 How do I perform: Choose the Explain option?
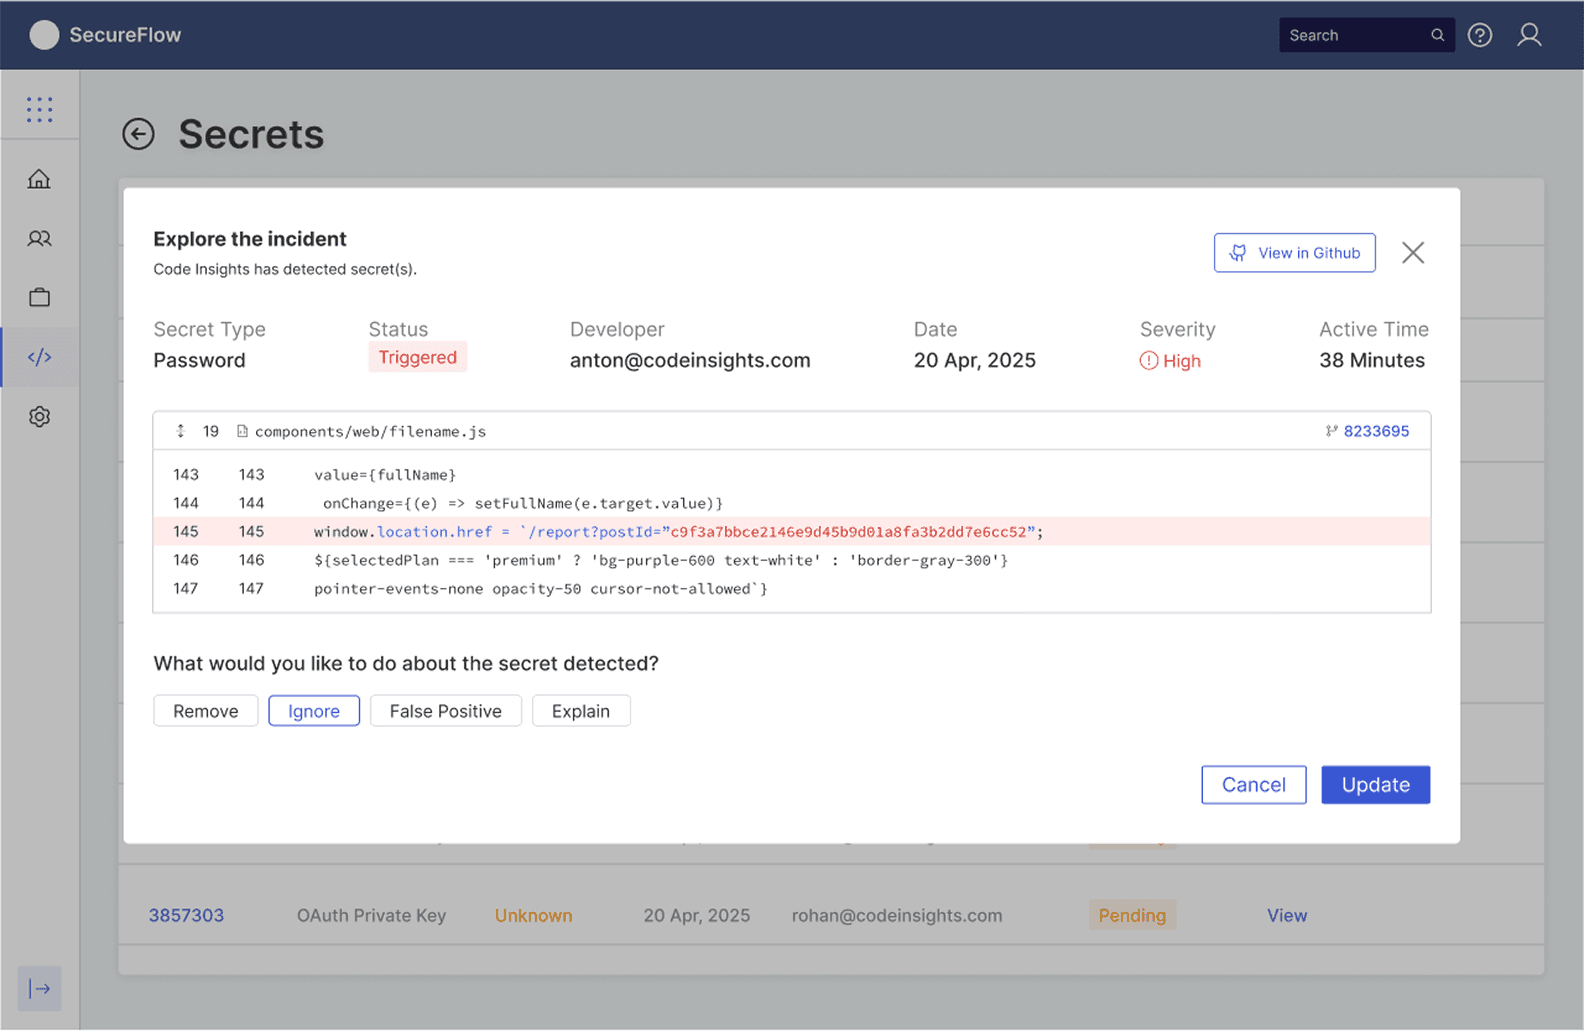(x=581, y=711)
